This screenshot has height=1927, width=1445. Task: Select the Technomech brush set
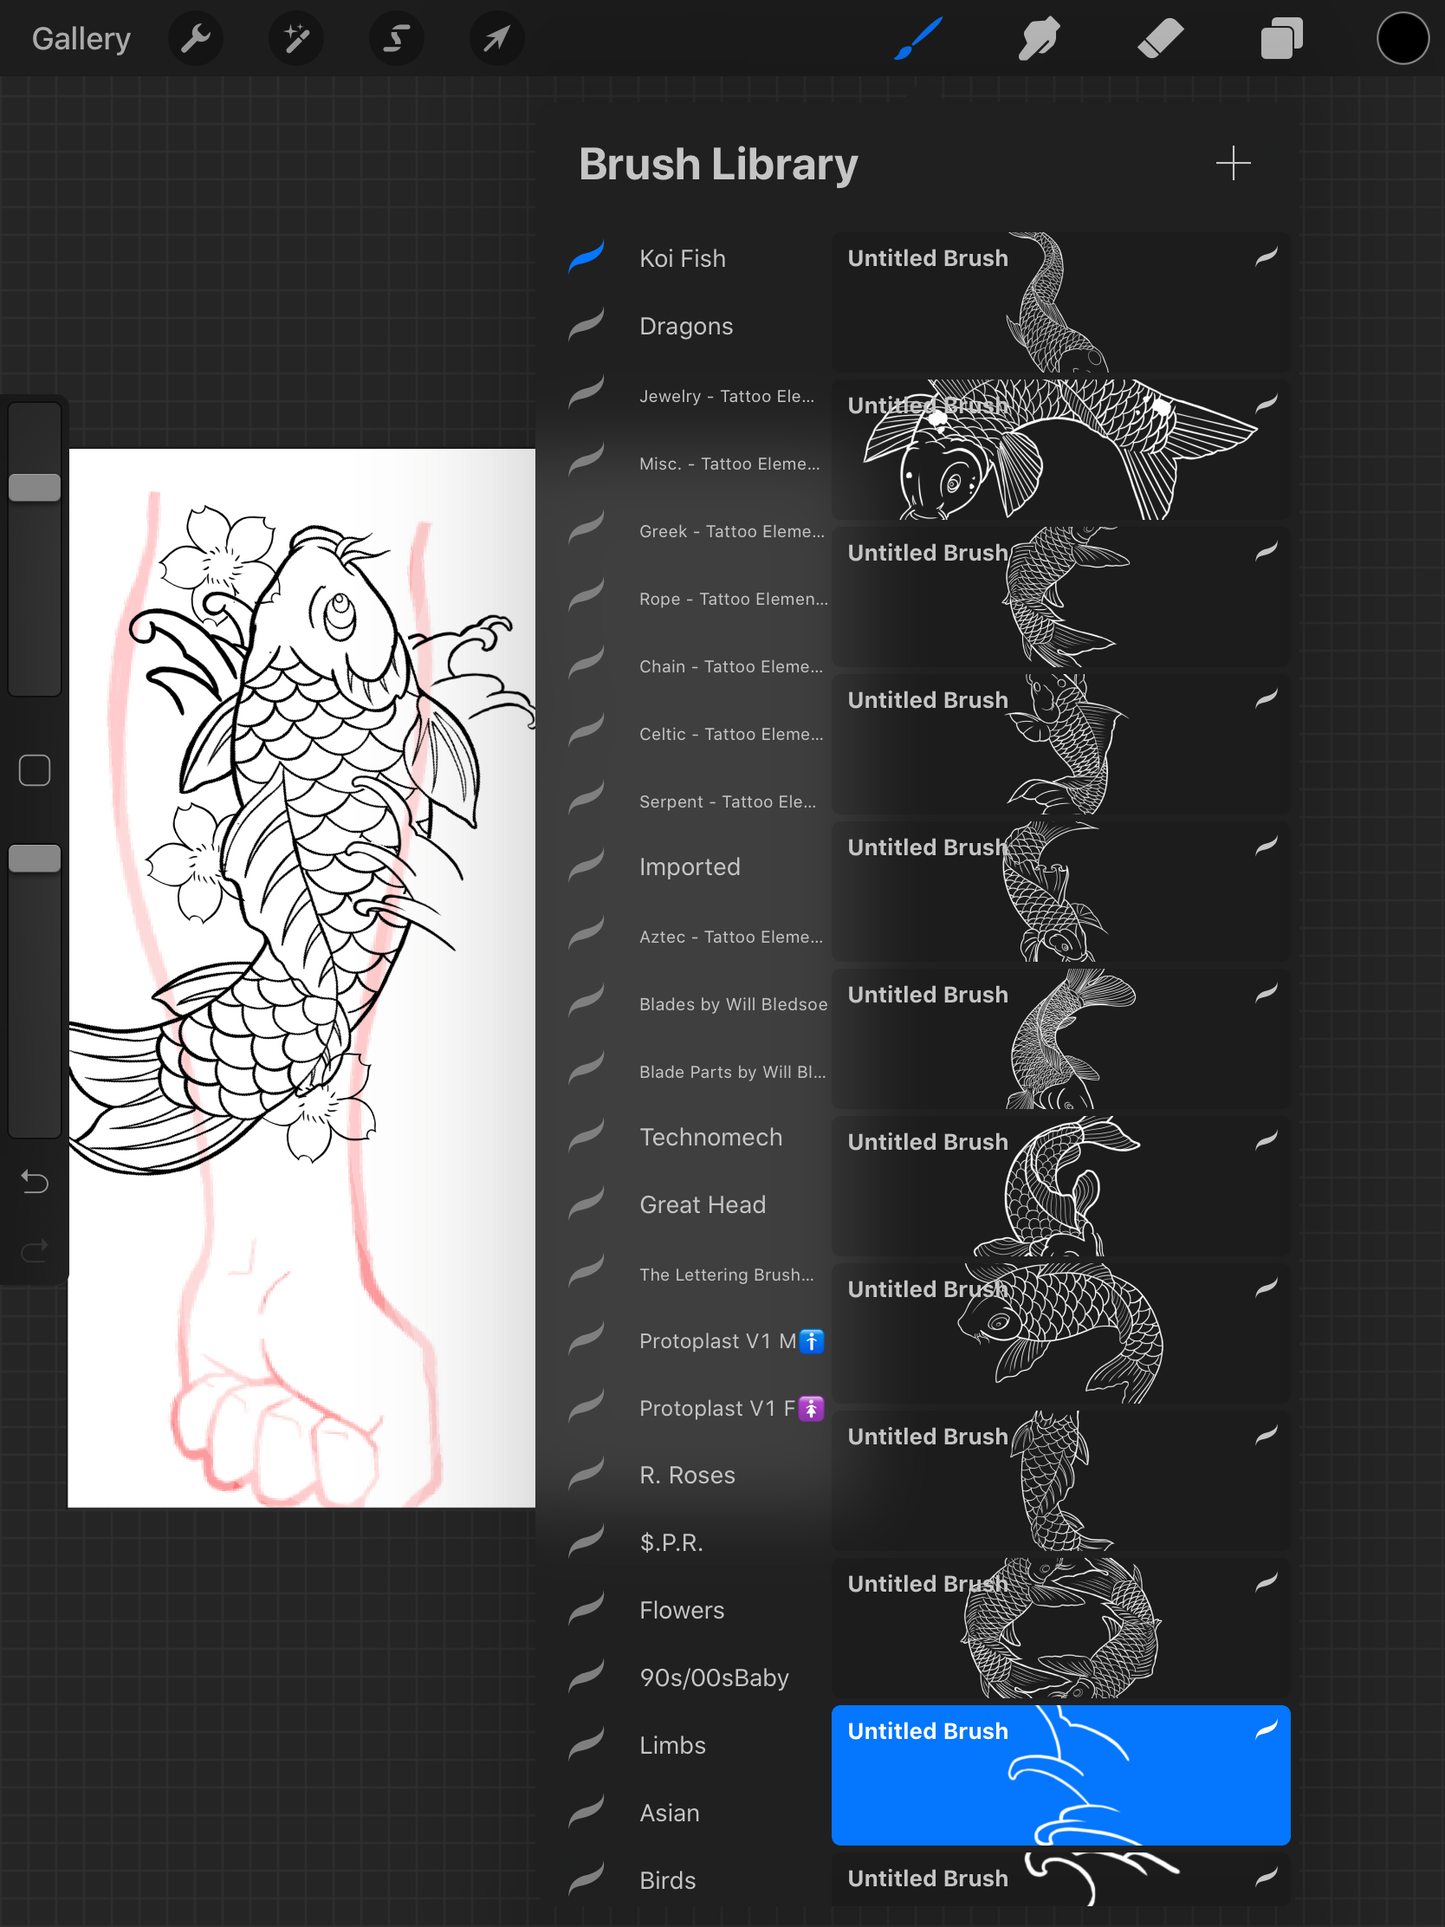pyautogui.click(x=711, y=1137)
